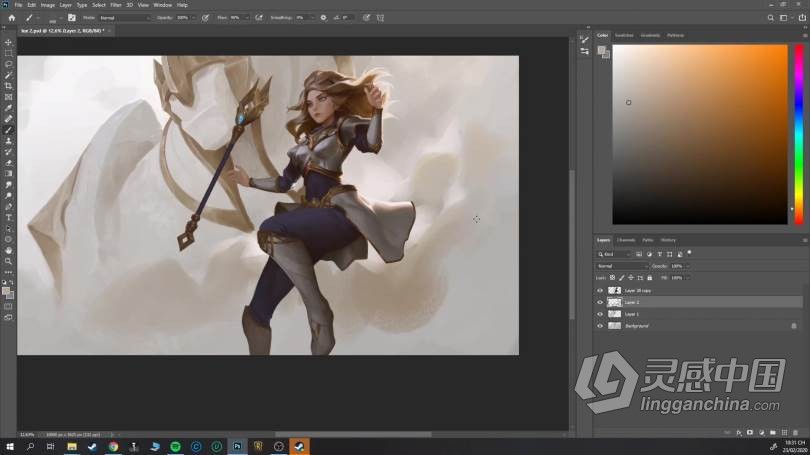Open the brush settings gear icon
810x455 pixels.
coord(323,18)
